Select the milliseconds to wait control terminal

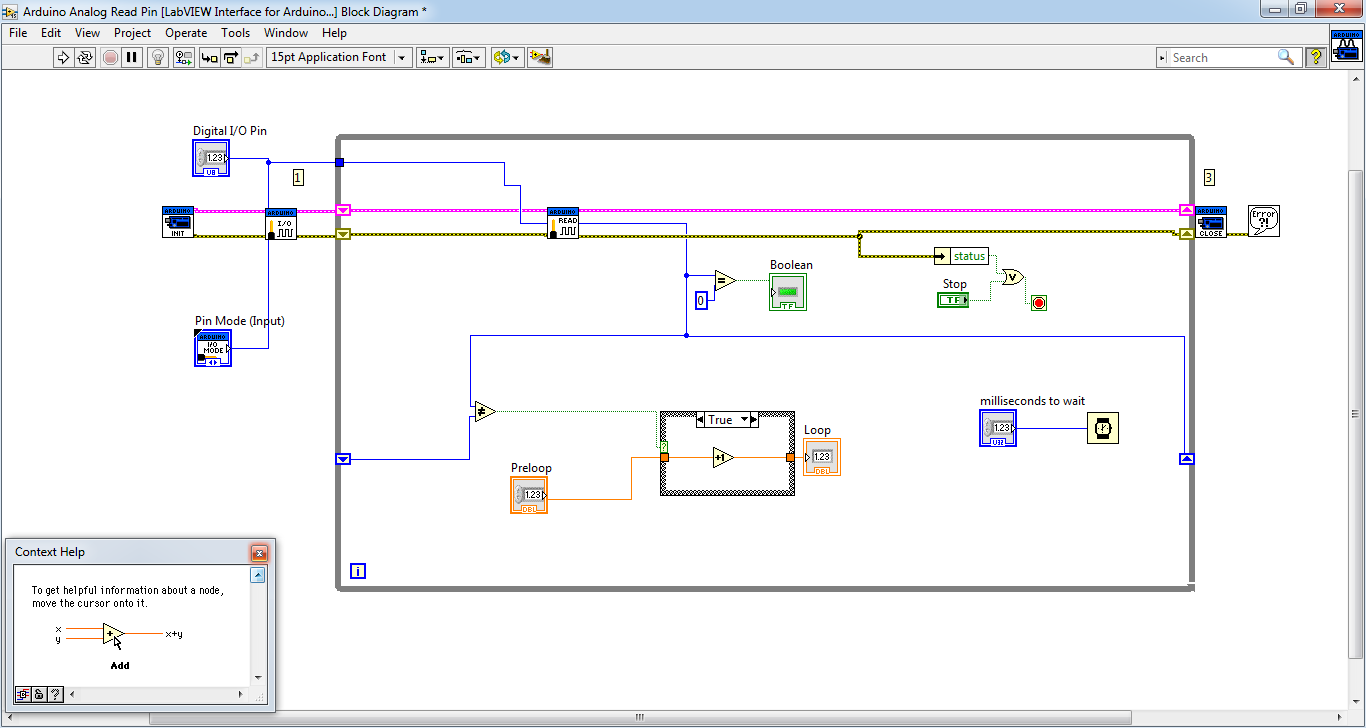(998, 428)
